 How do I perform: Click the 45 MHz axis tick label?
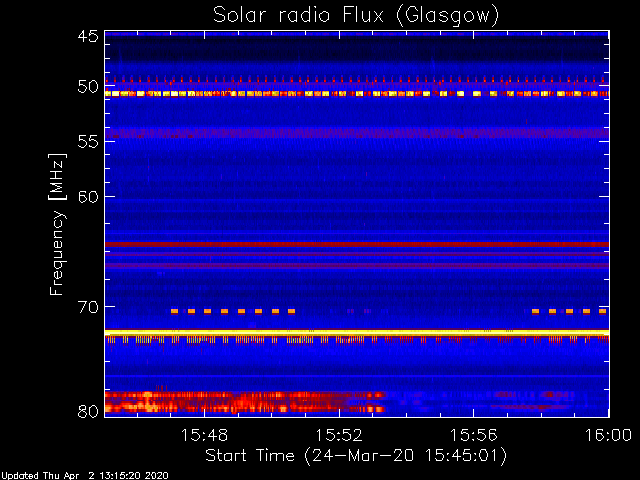tap(88, 37)
